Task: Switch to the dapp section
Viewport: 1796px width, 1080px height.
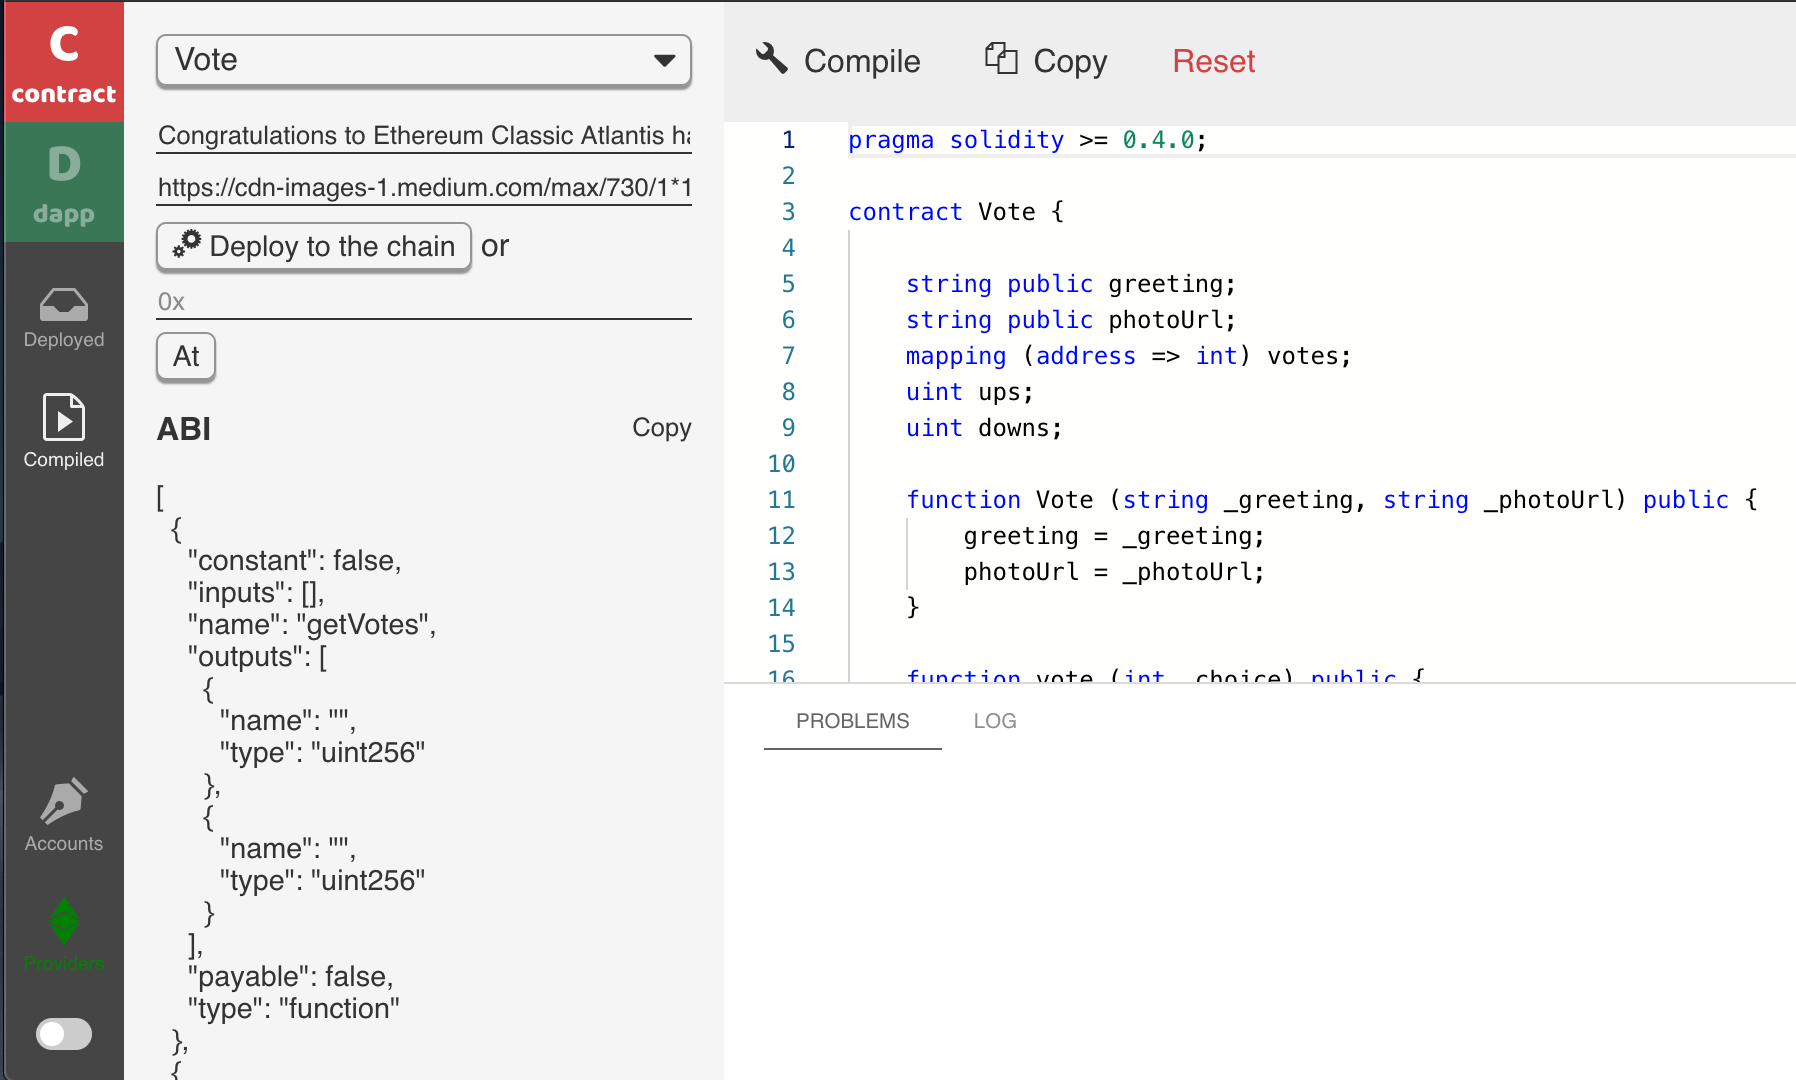Action: point(63,182)
